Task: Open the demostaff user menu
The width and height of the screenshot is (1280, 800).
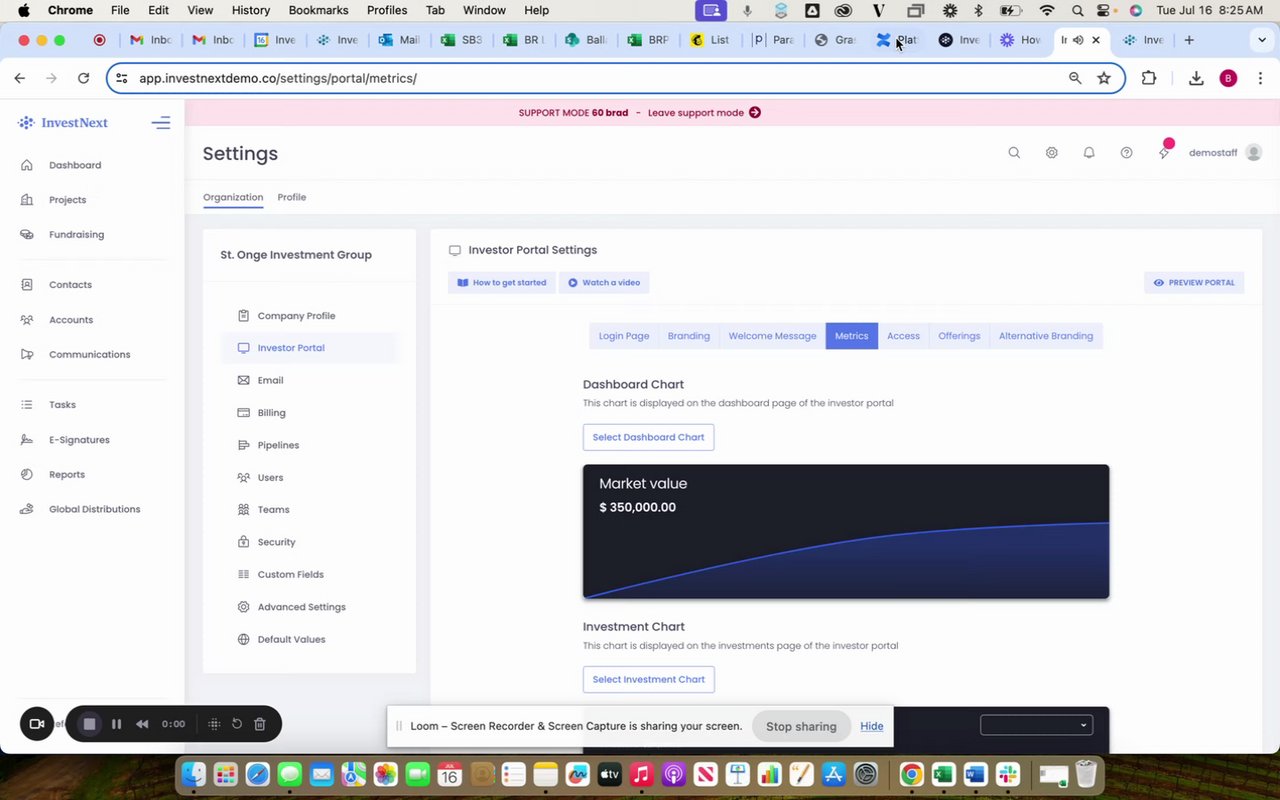Action: [1225, 153]
